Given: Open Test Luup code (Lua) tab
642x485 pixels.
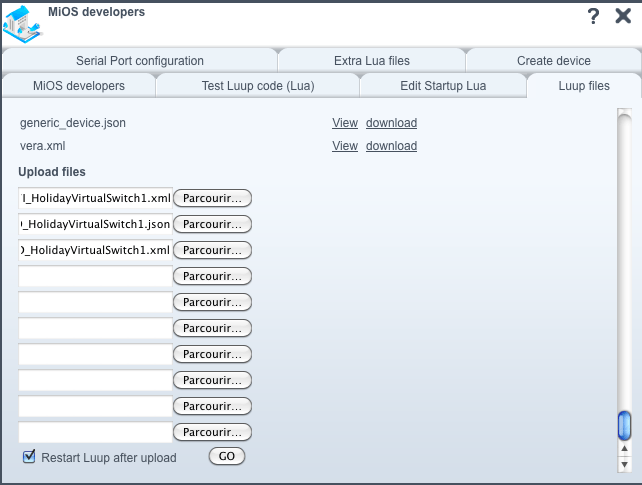Looking at the screenshot, I should (258, 86).
